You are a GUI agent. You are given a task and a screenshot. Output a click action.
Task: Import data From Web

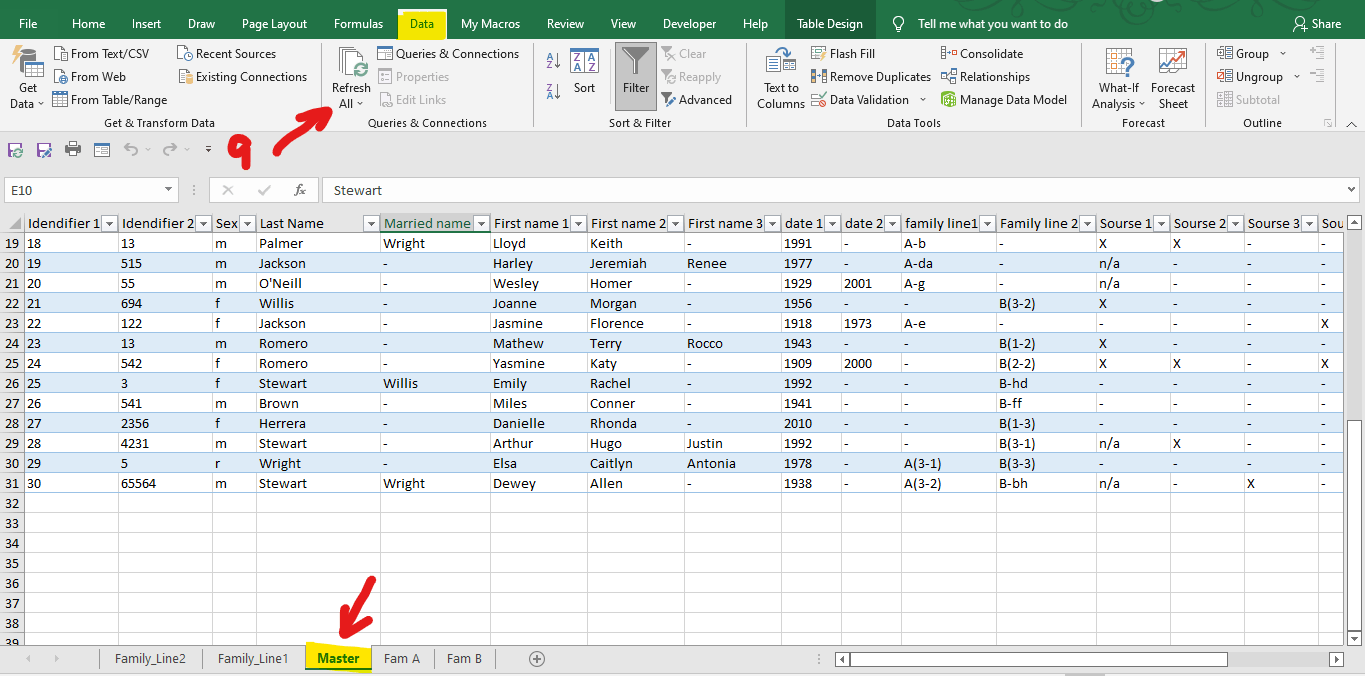click(89, 77)
